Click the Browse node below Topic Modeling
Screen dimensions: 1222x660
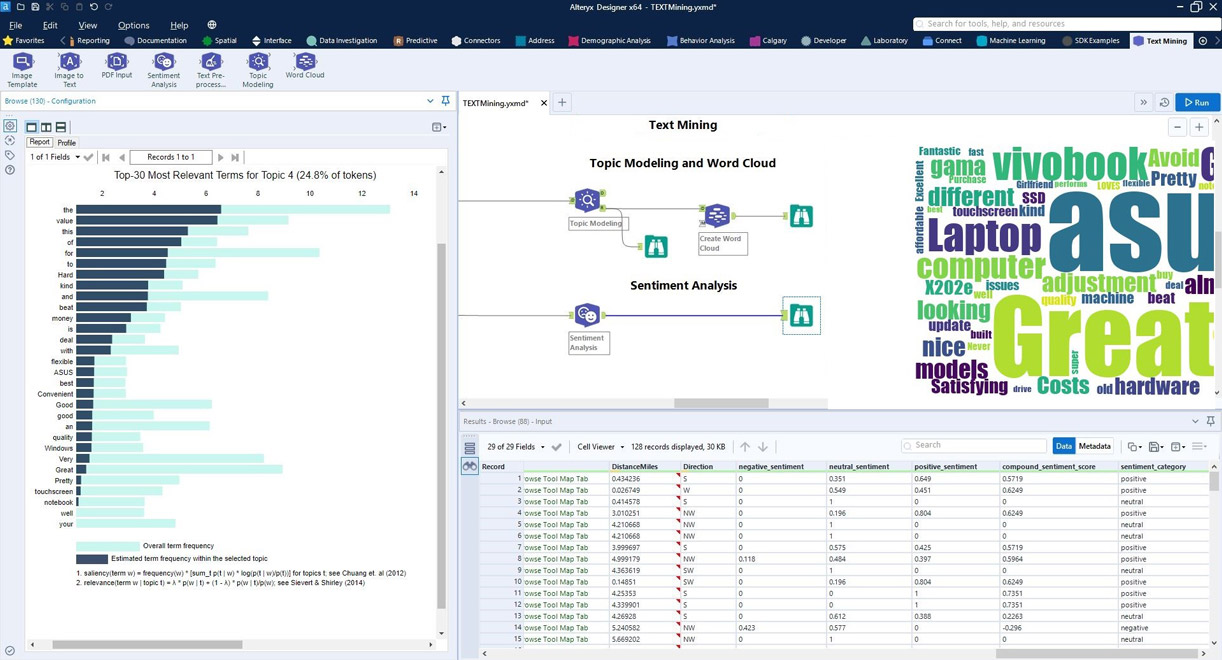pos(656,246)
